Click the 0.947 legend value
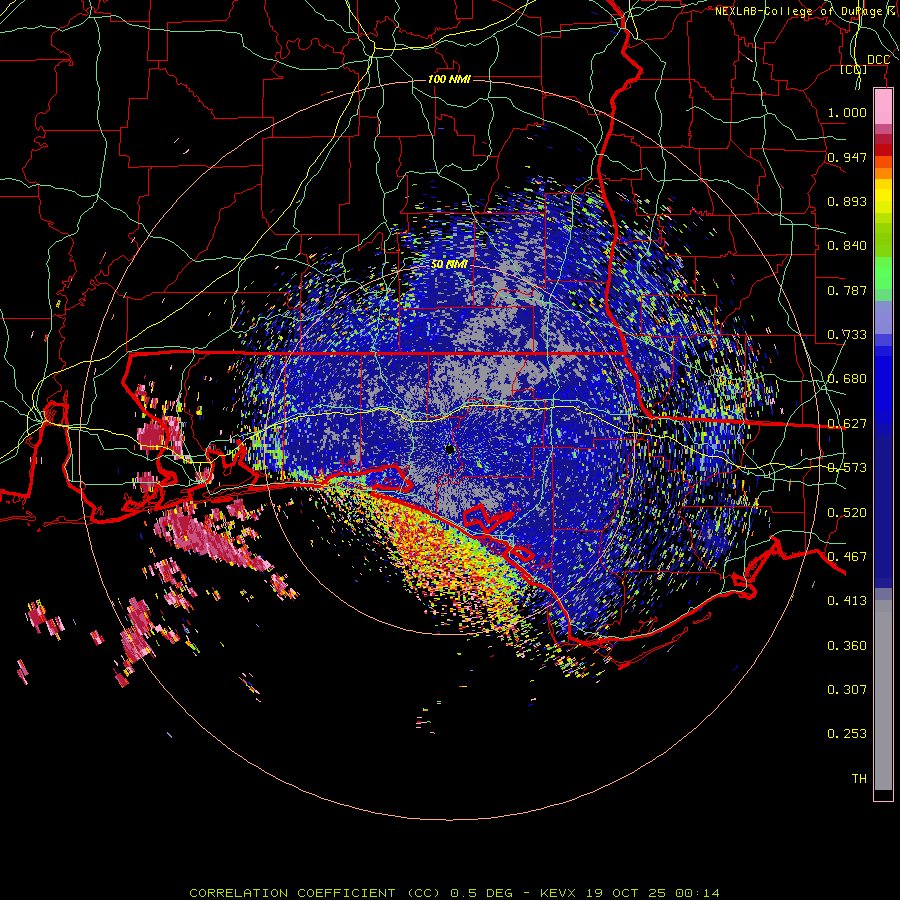Image resolution: width=900 pixels, height=900 pixels. pyautogui.click(x=847, y=157)
